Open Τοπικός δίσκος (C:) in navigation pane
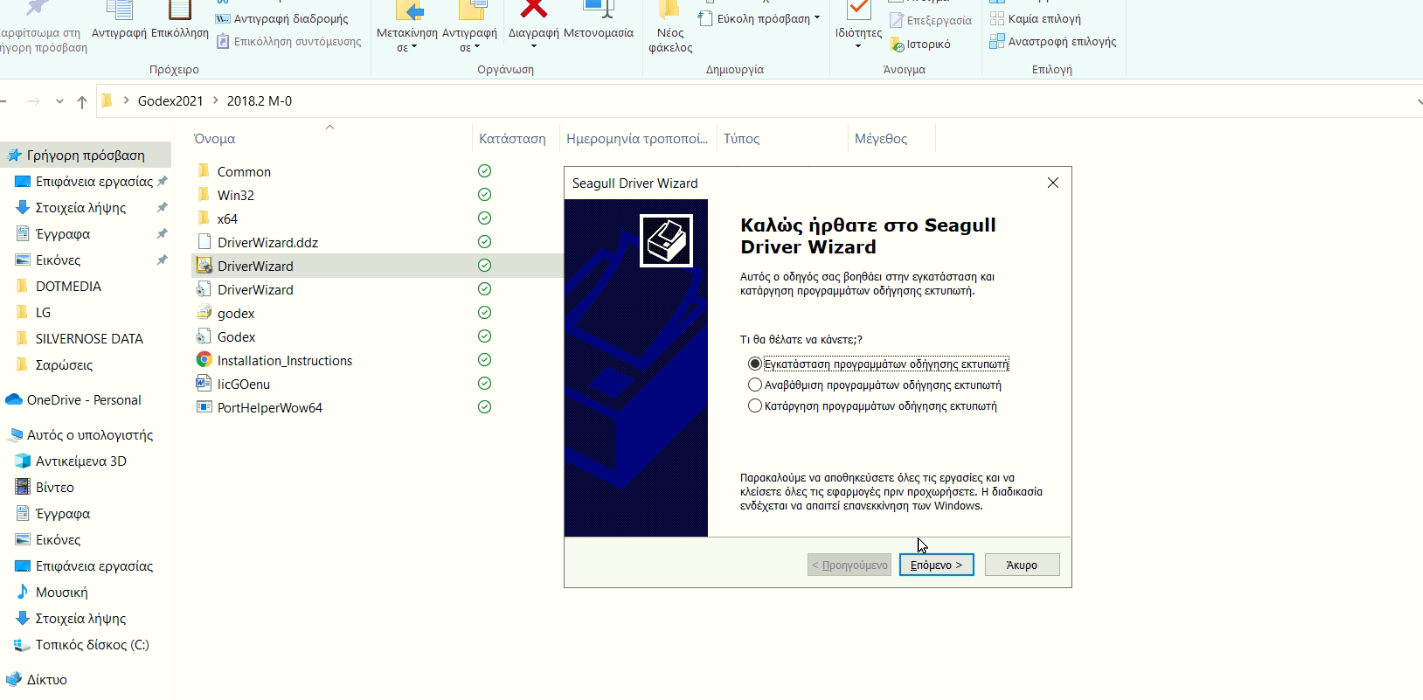This screenshot has width=1423, height=700. tap(92, 645)
